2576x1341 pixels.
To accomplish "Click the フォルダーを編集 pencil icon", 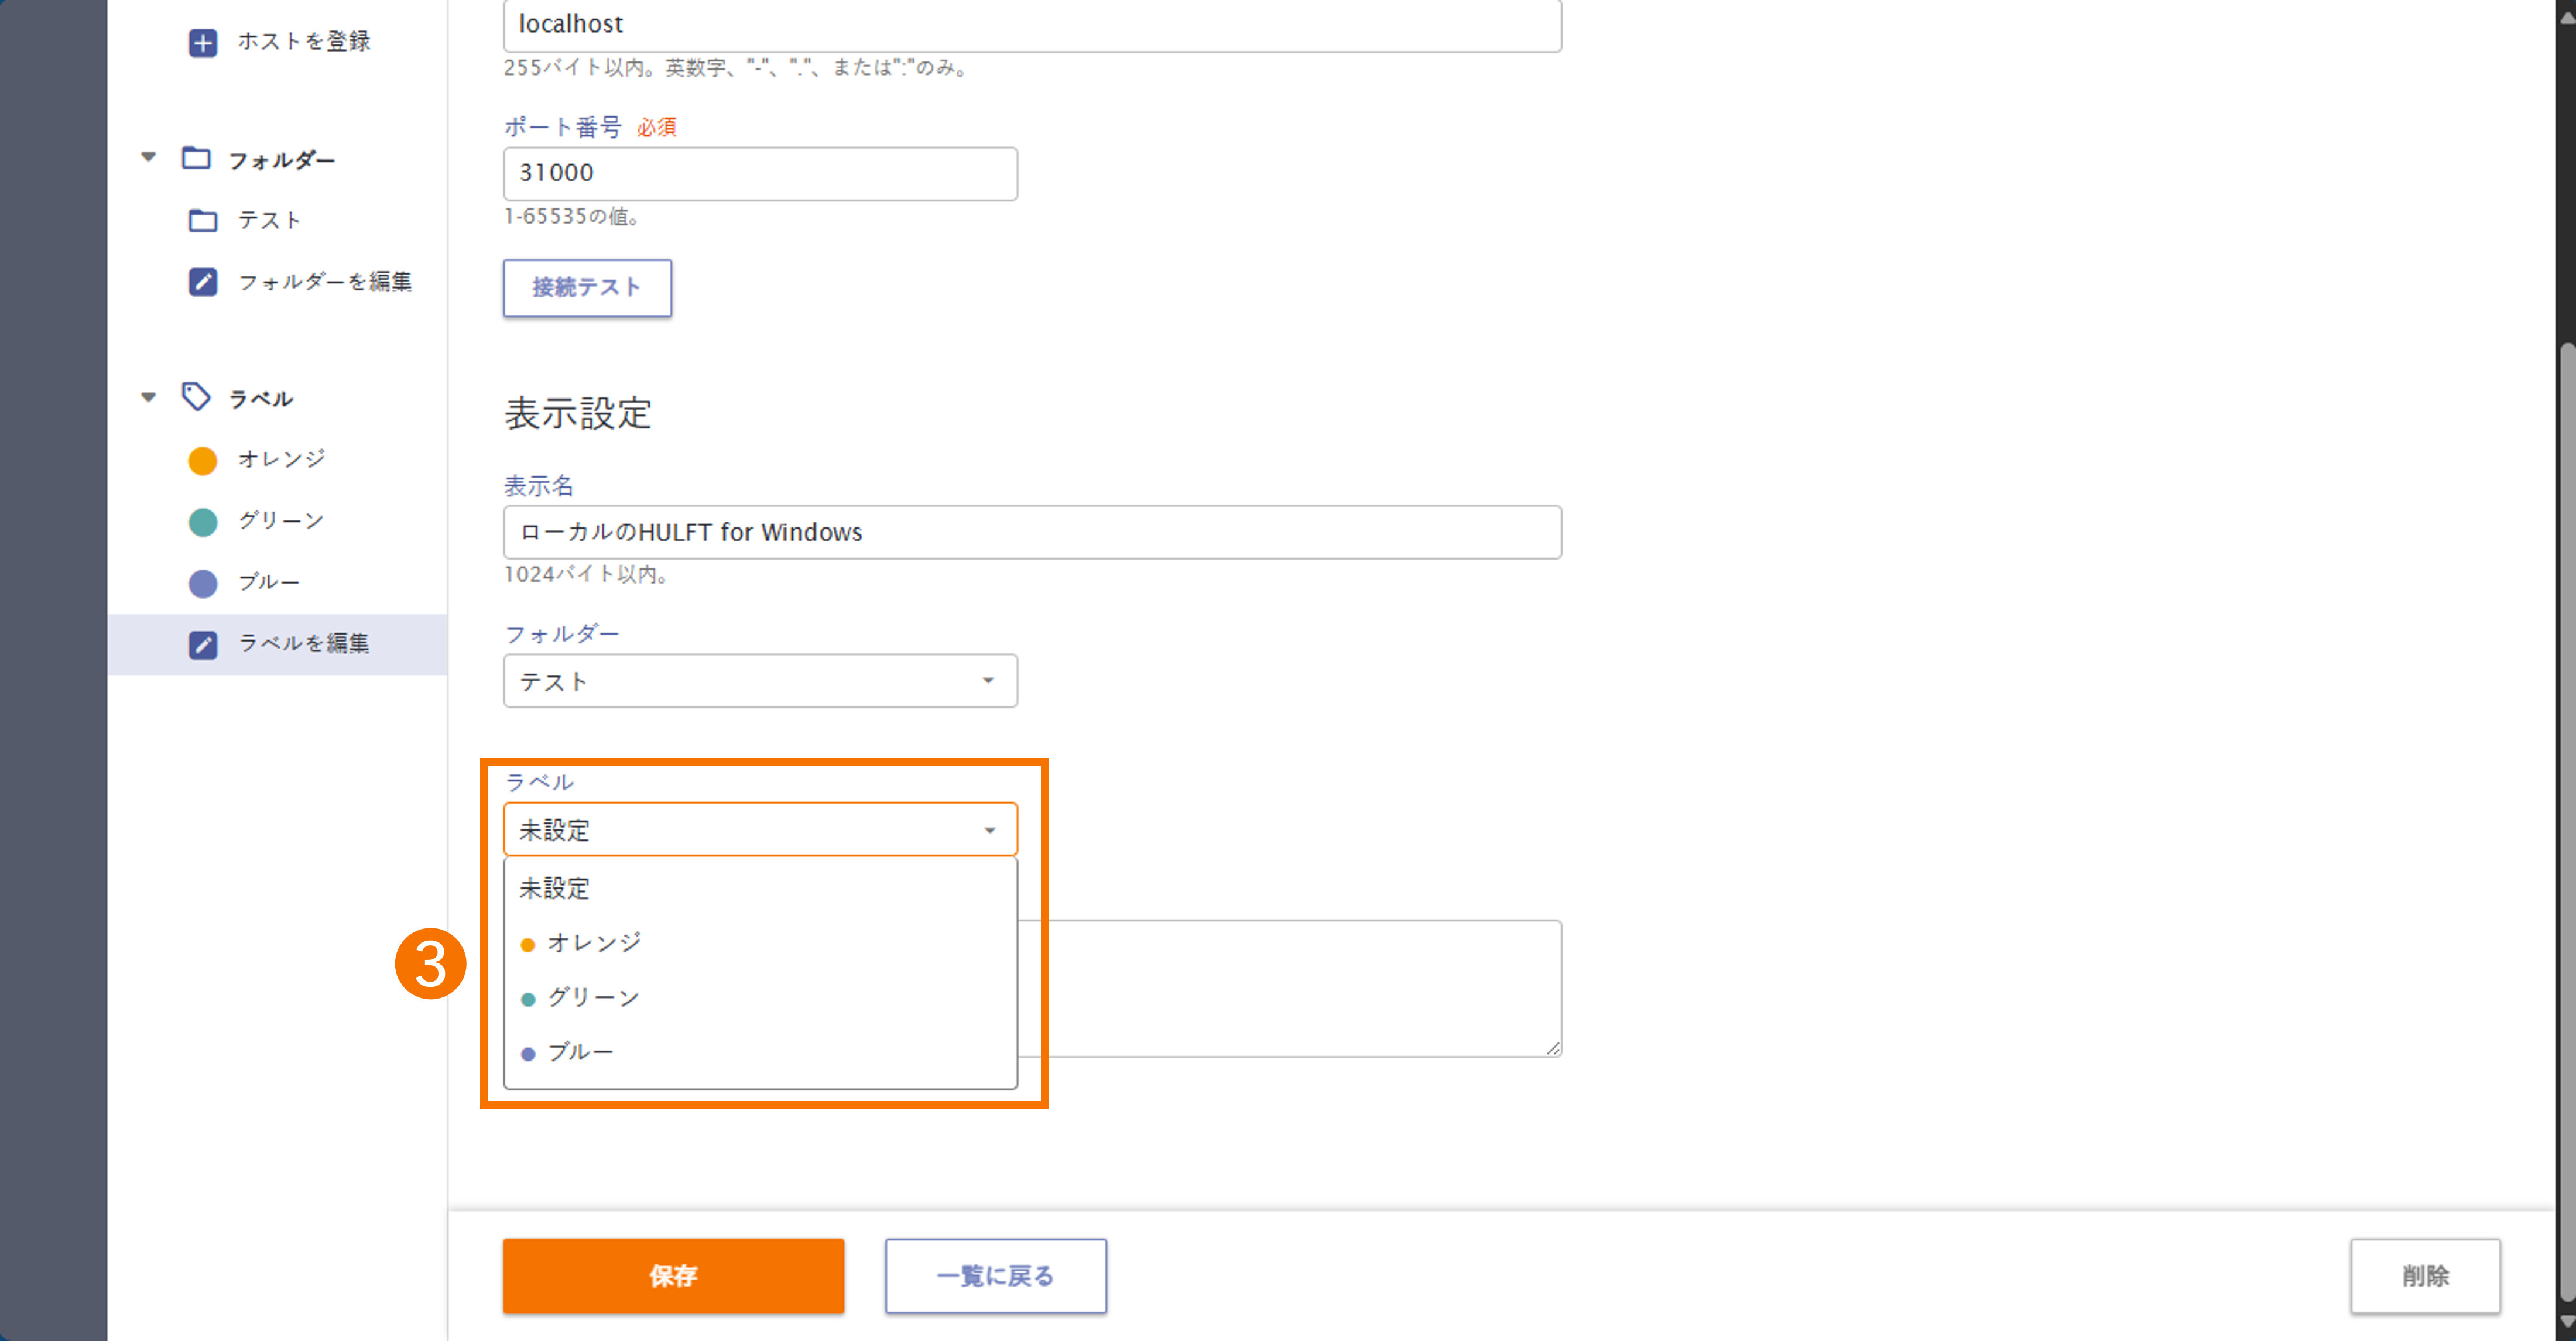I will coord(203,282).
